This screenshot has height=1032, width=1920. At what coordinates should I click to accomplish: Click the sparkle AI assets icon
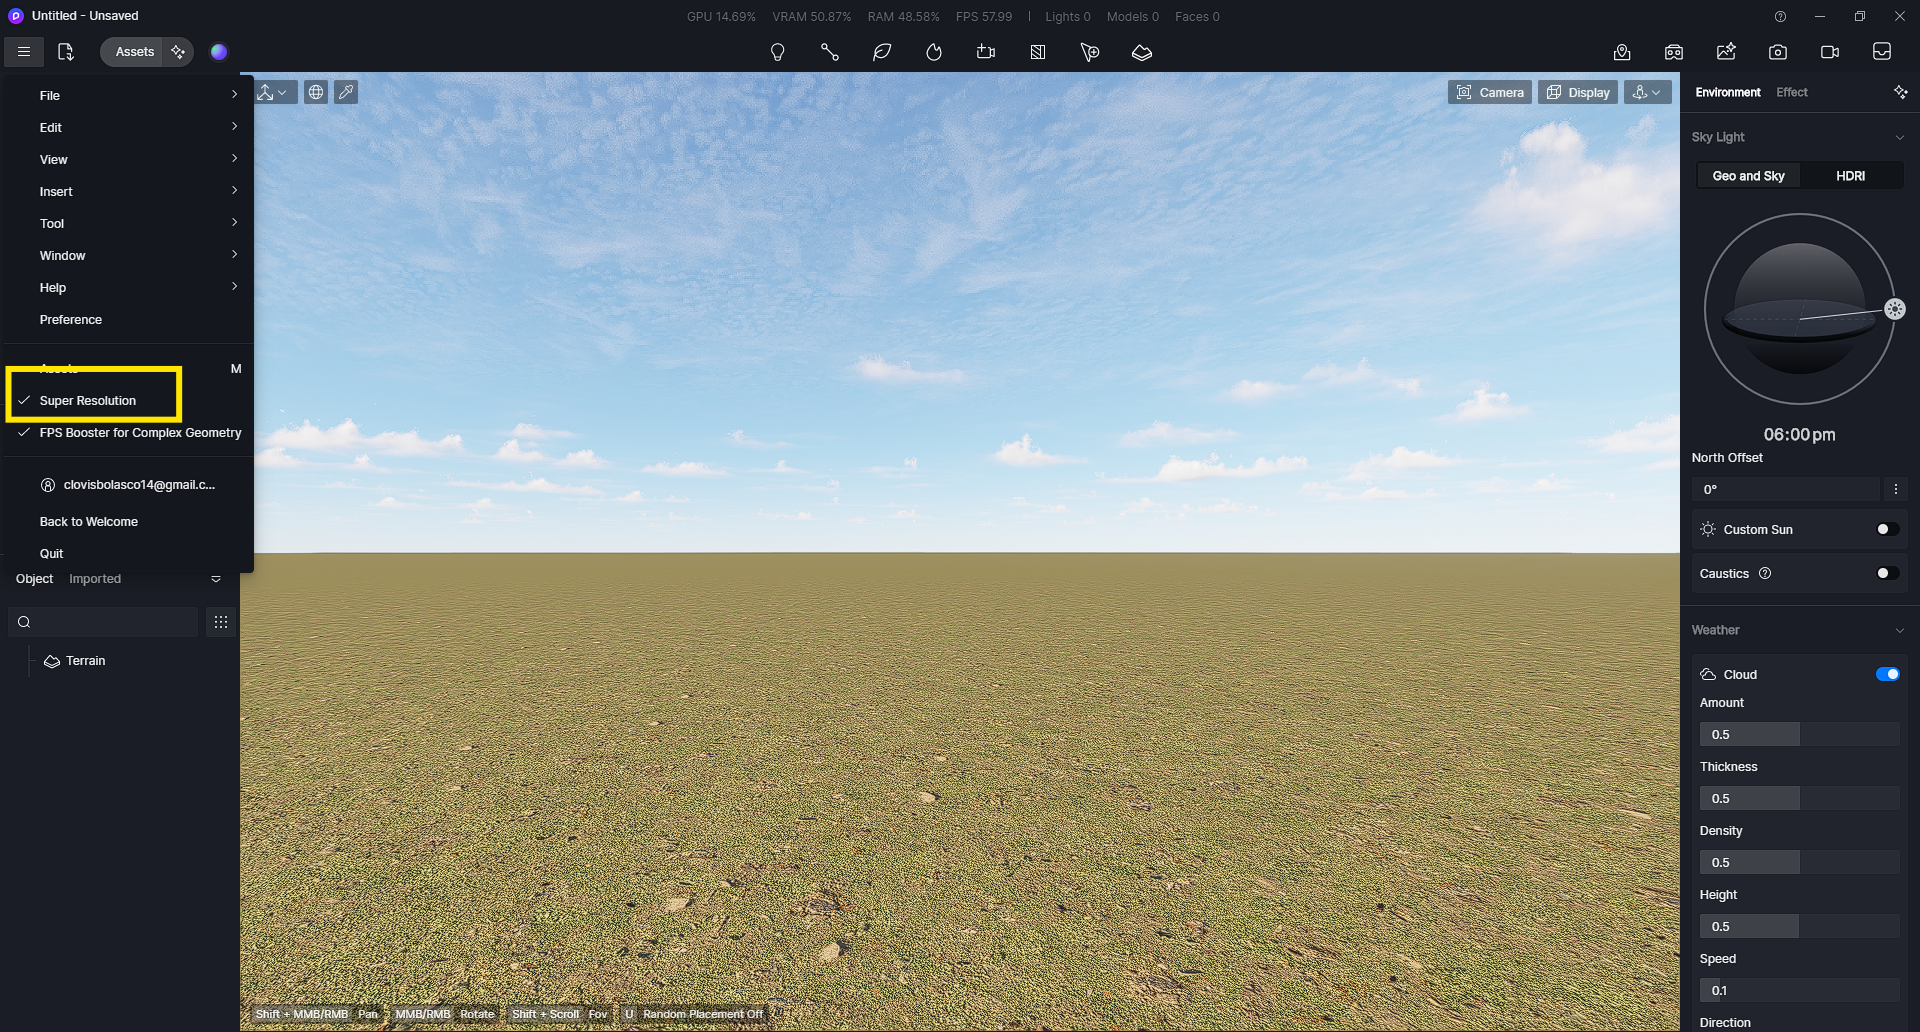(178, 52)
